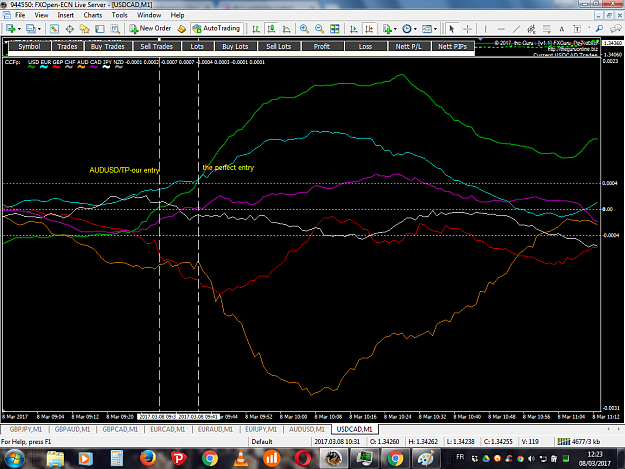Viewport: 625px width, 469px height.
Task: Click the Nett P/L column header
Action: pos(409,47)
